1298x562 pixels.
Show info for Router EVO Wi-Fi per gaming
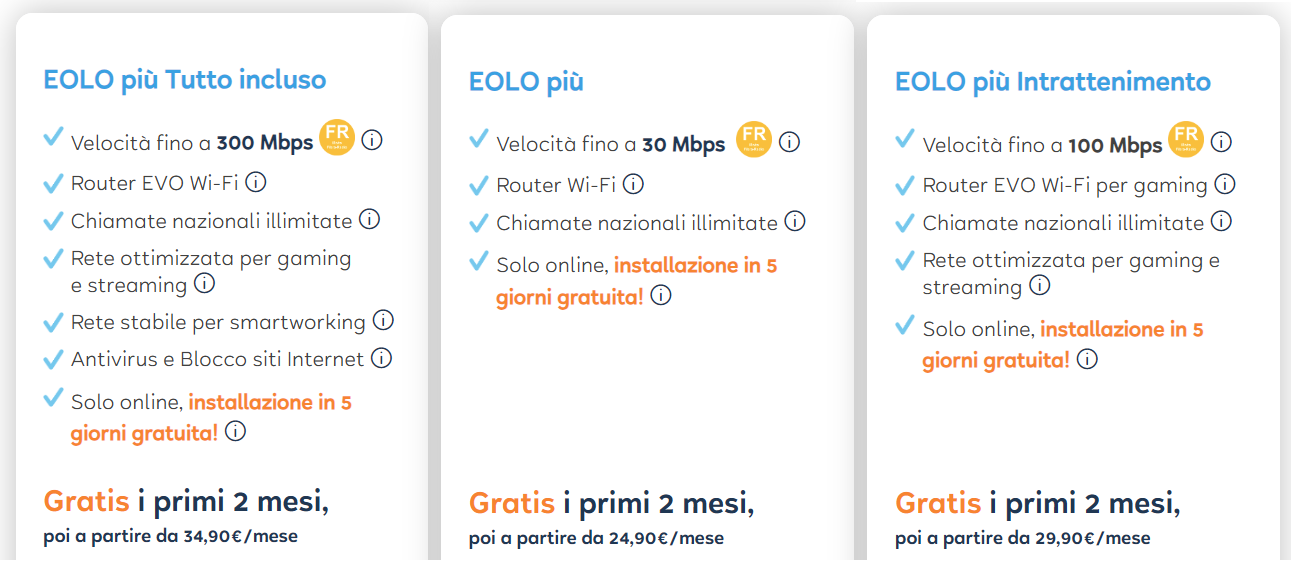1225,184
